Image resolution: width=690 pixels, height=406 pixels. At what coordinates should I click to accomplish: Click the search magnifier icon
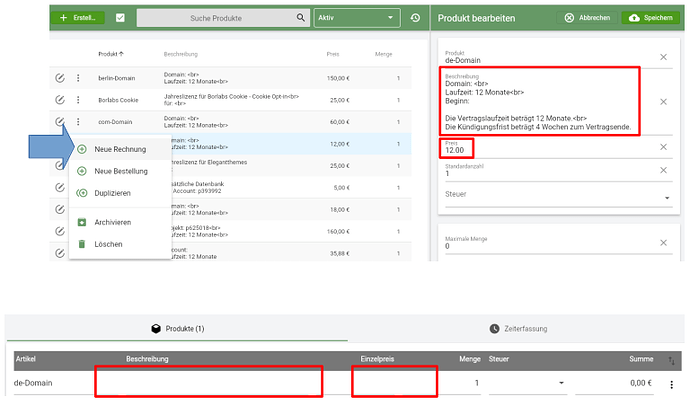pos(301,18)
